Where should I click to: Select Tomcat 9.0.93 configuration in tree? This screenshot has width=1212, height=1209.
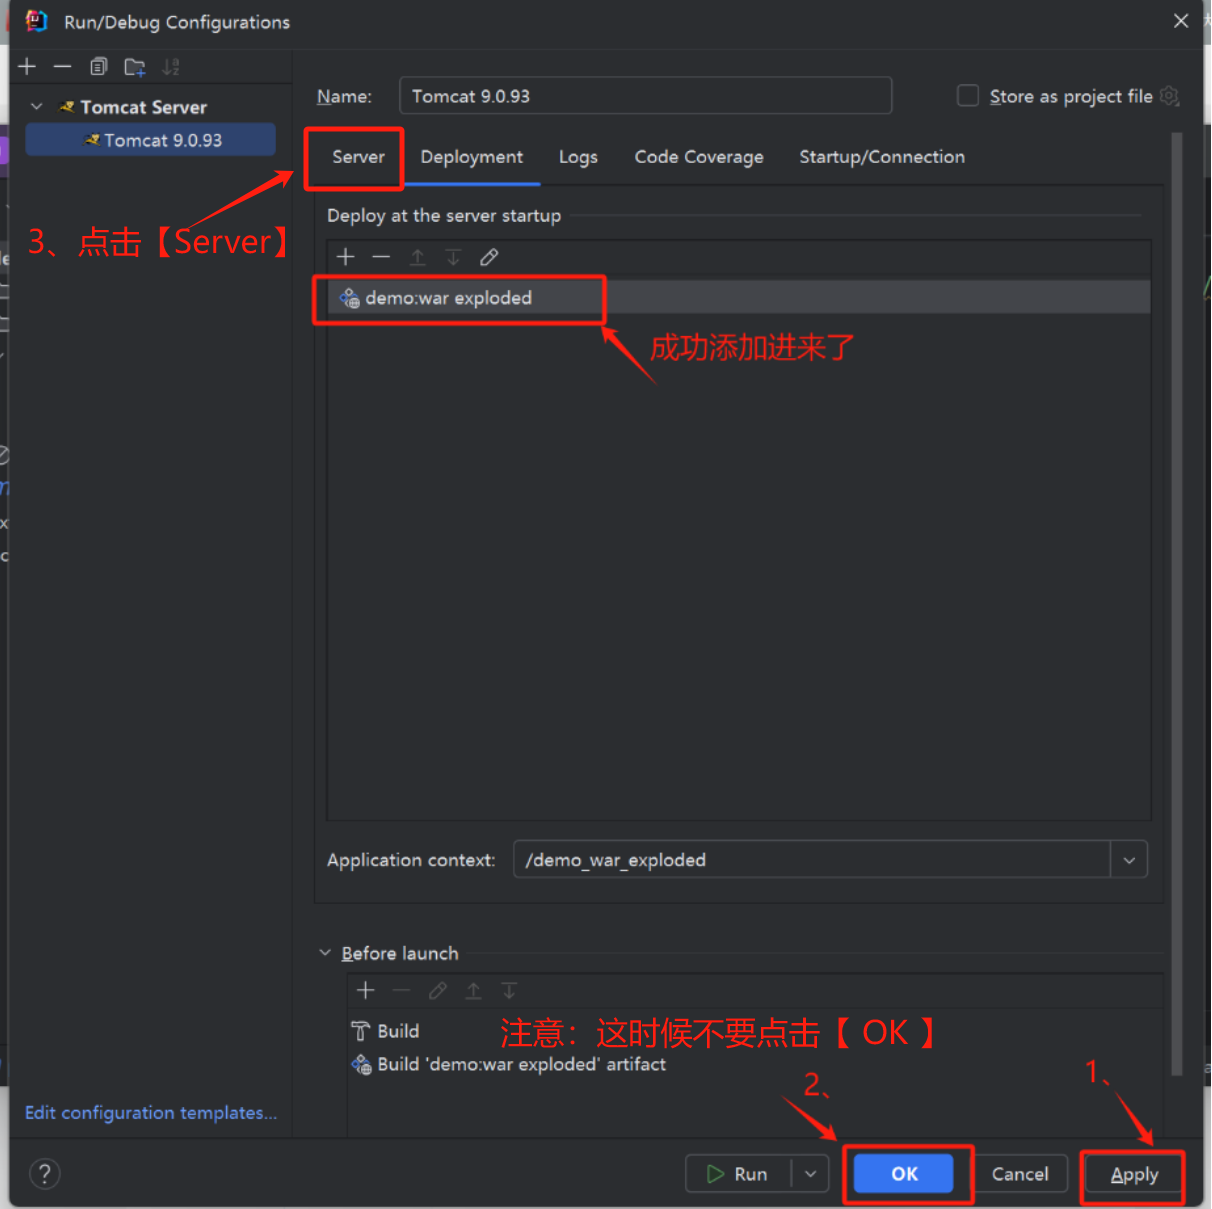(x=150, y=140)
